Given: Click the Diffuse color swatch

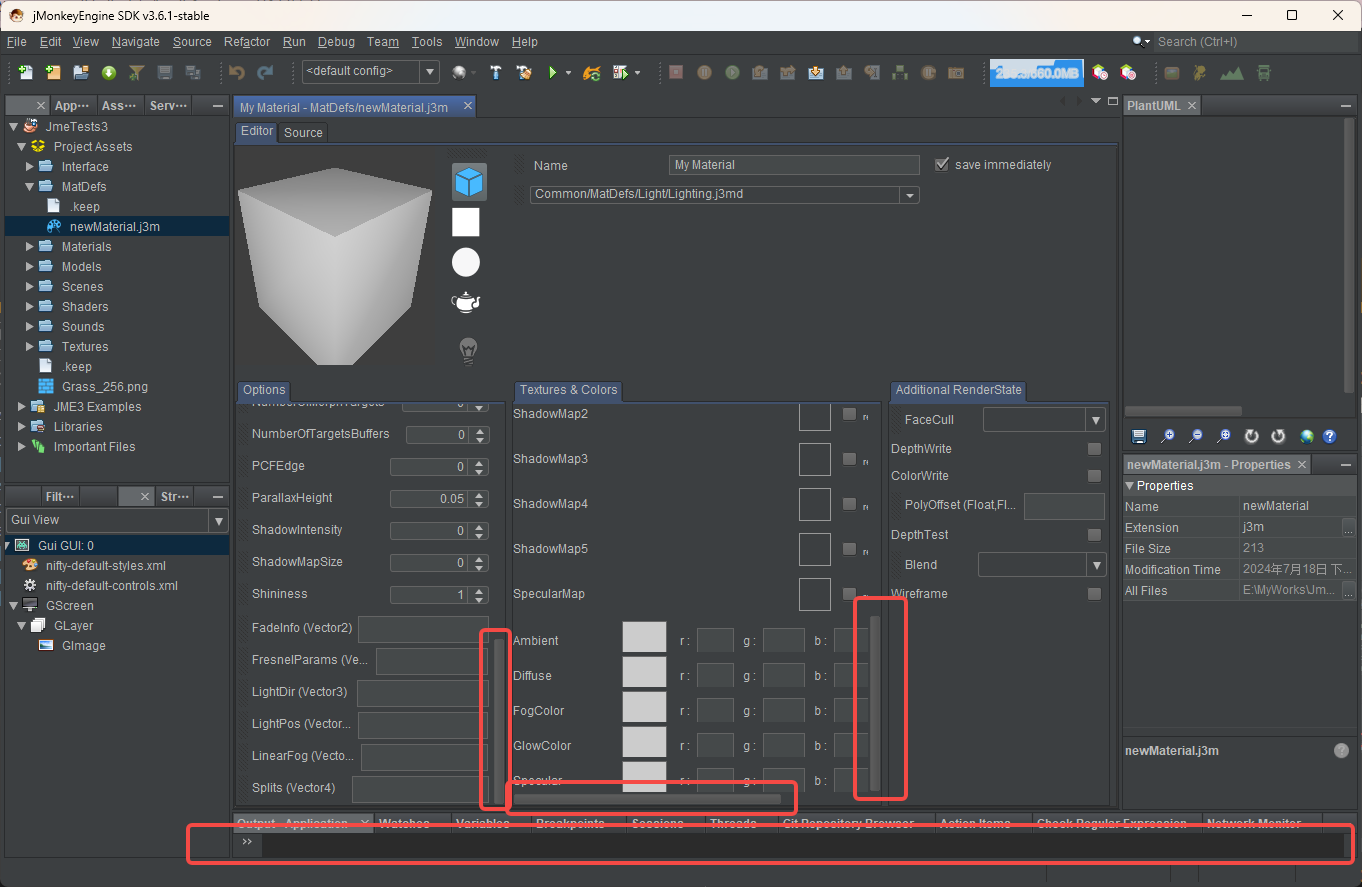Looking at the screenshot, I should 644,672.
